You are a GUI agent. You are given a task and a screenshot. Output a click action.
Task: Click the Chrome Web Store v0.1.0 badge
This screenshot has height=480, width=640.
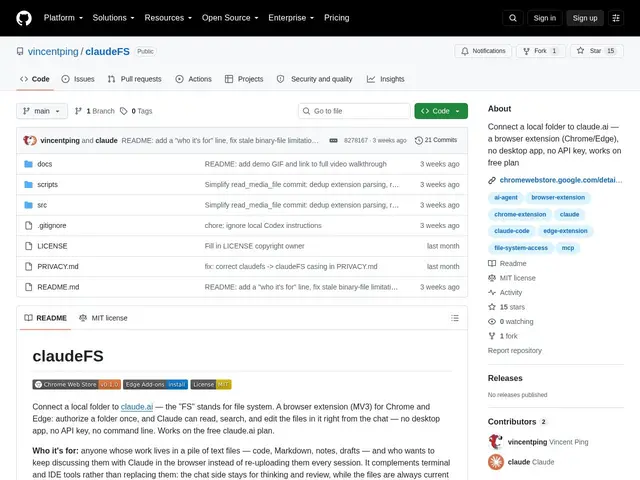tap(76, 384)
